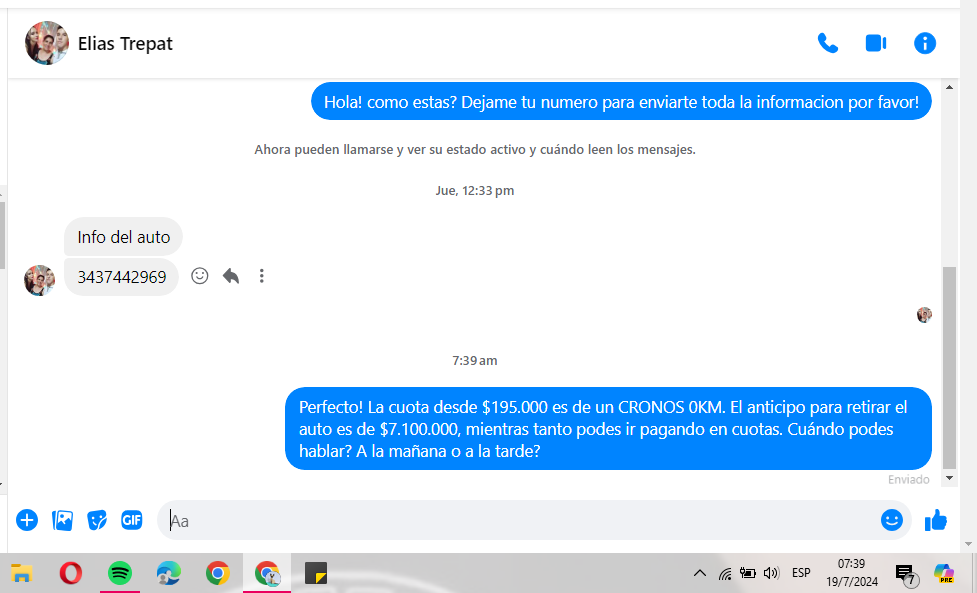Screen dimensions: 977x593
Task: Click the '7:39 am' timestamp
Action: coord(475,361)
